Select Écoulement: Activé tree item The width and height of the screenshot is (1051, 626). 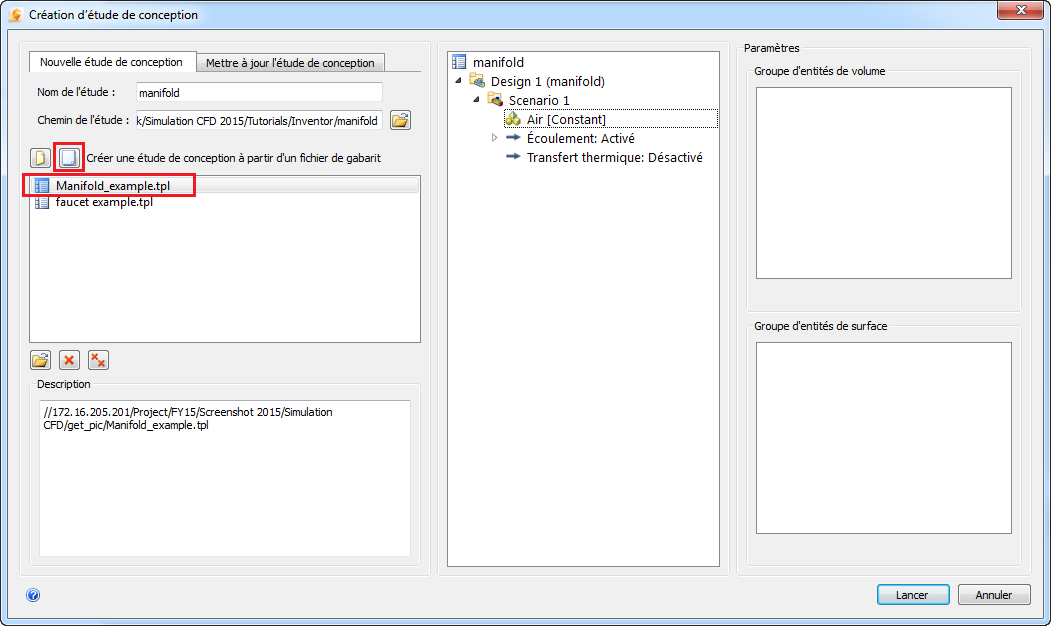click(x=580, y=138)
